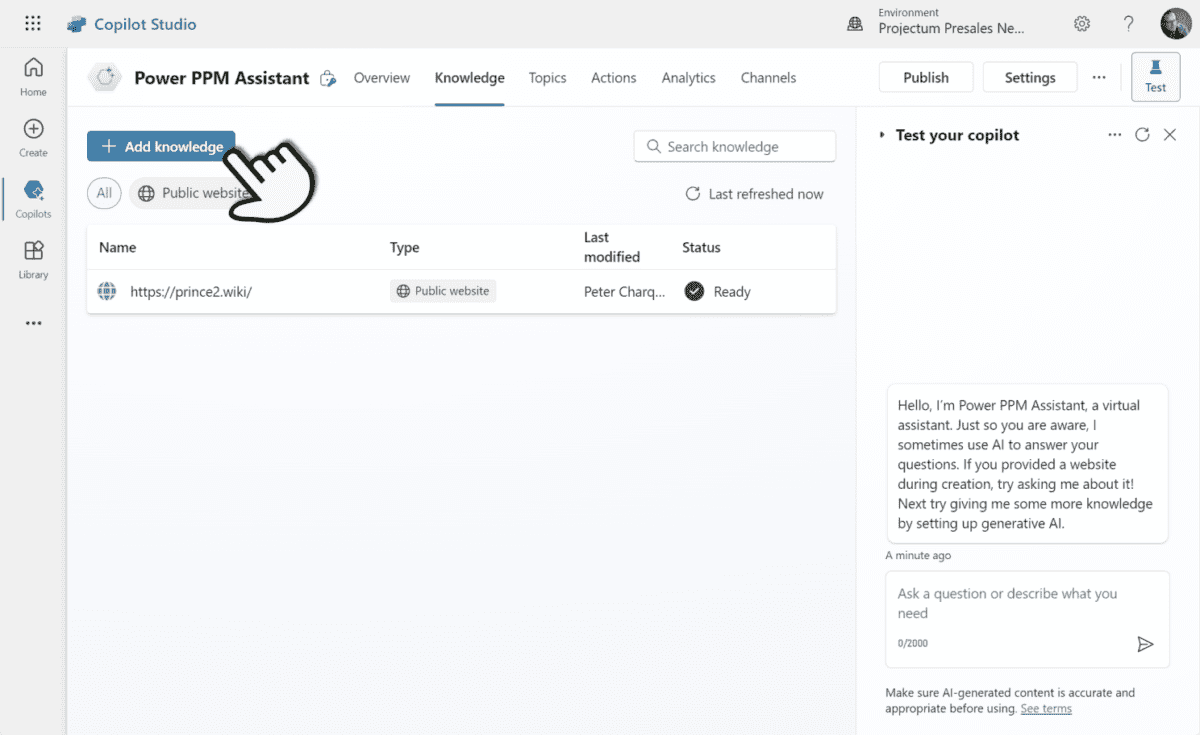Open the environment selector
This screenshot has height=735, width=1200.
click(x=950, y=22)
